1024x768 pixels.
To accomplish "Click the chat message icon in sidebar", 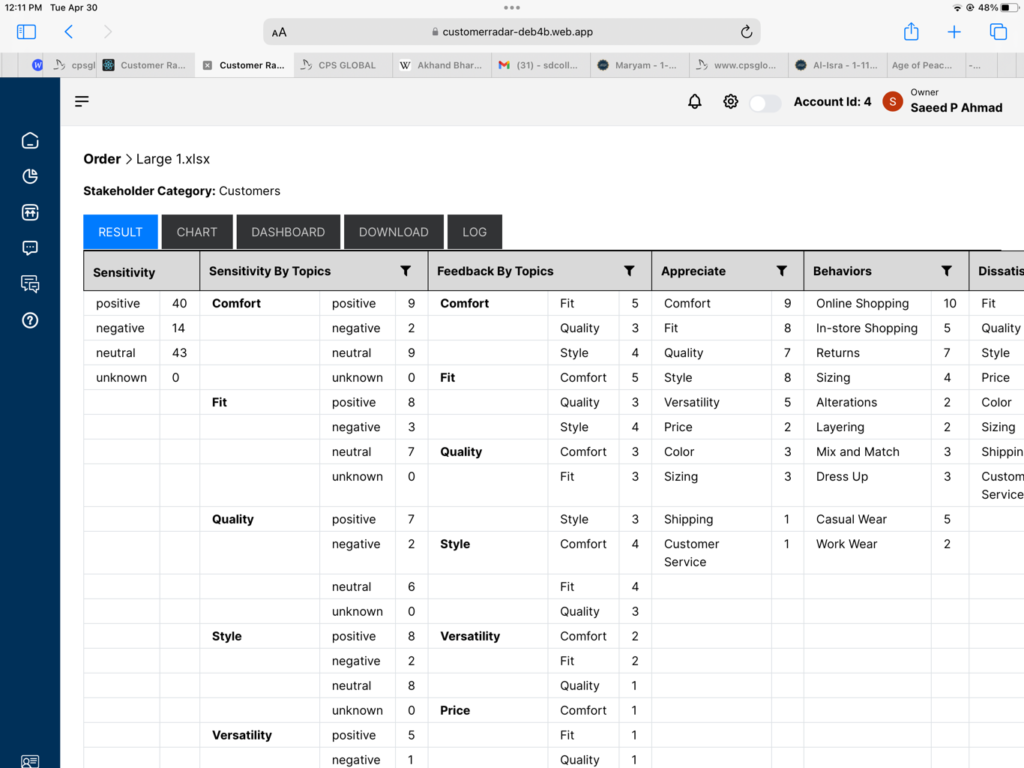I will click(30, 248).
